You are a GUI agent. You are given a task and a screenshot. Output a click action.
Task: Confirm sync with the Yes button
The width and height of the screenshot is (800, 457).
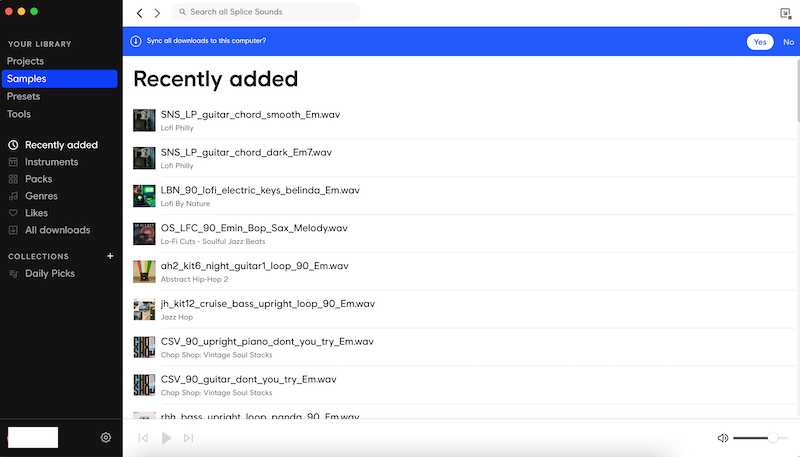[x=760, y=42]
